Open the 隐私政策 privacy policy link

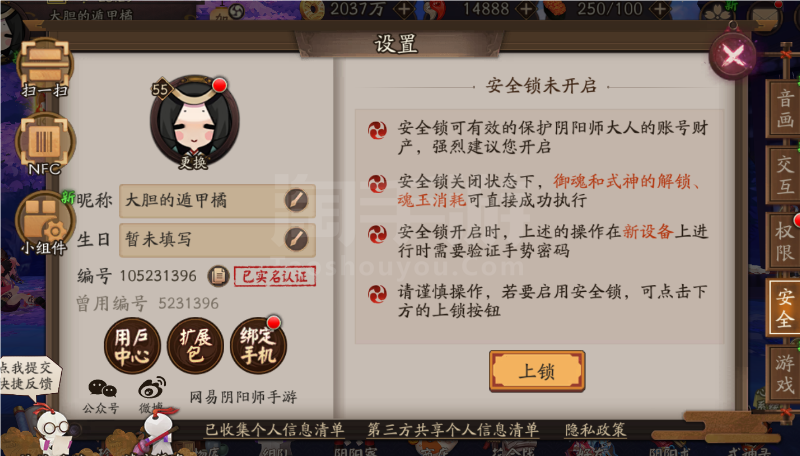tap(595, 430)
